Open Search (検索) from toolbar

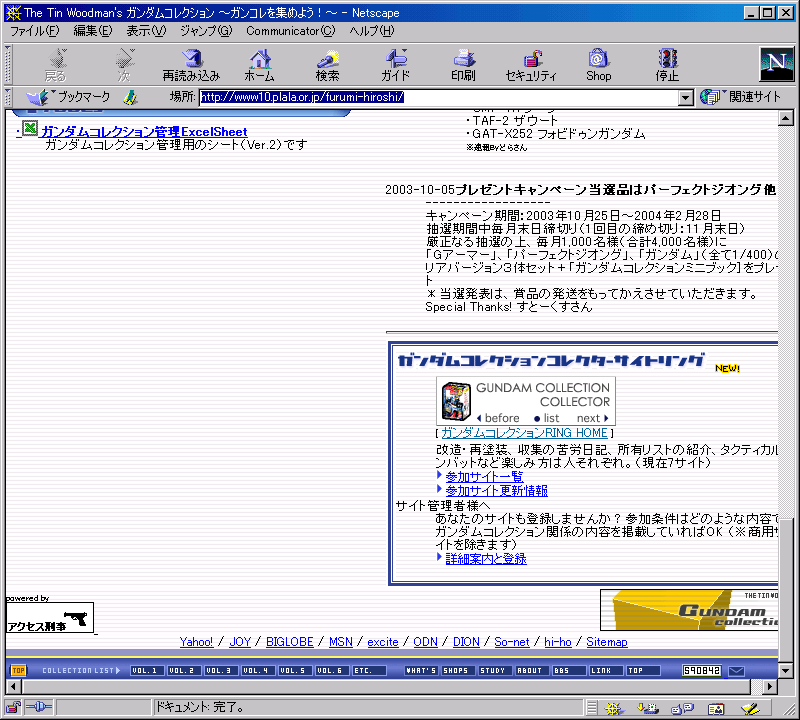click(327, 65)
